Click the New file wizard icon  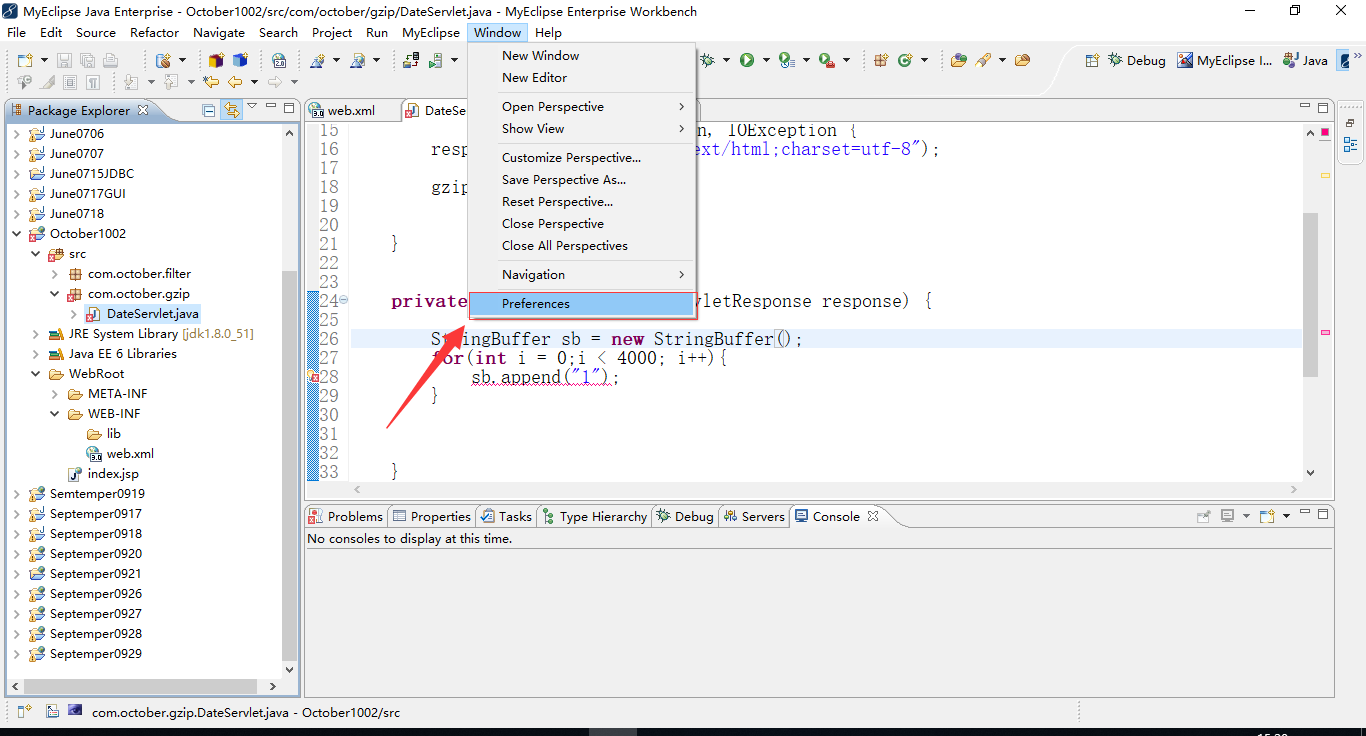point(25,60)
